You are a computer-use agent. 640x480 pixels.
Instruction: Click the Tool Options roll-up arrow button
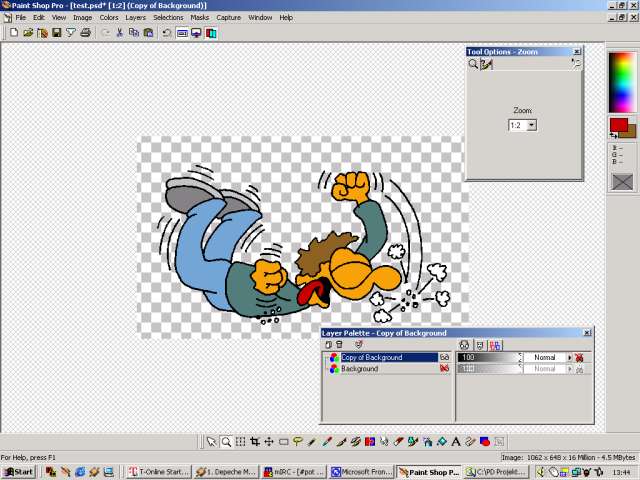pyautogui.click(x=576, y=63)
